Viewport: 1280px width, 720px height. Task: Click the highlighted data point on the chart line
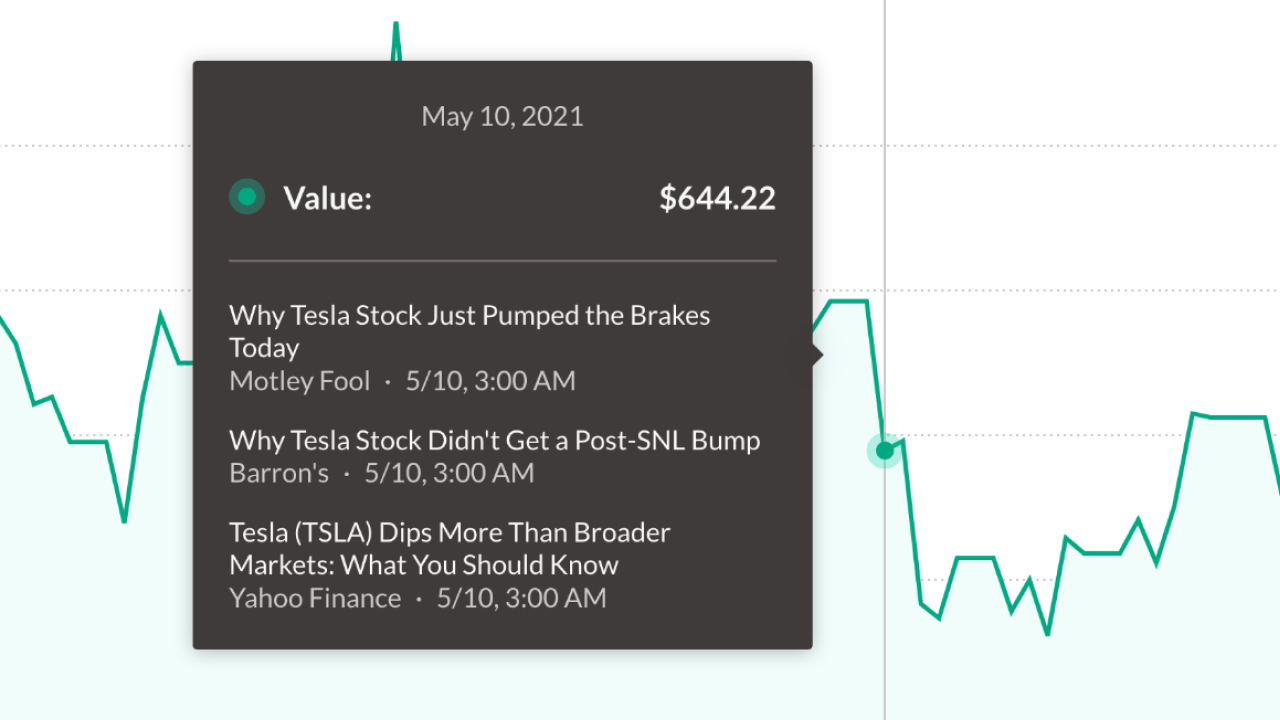884,451
